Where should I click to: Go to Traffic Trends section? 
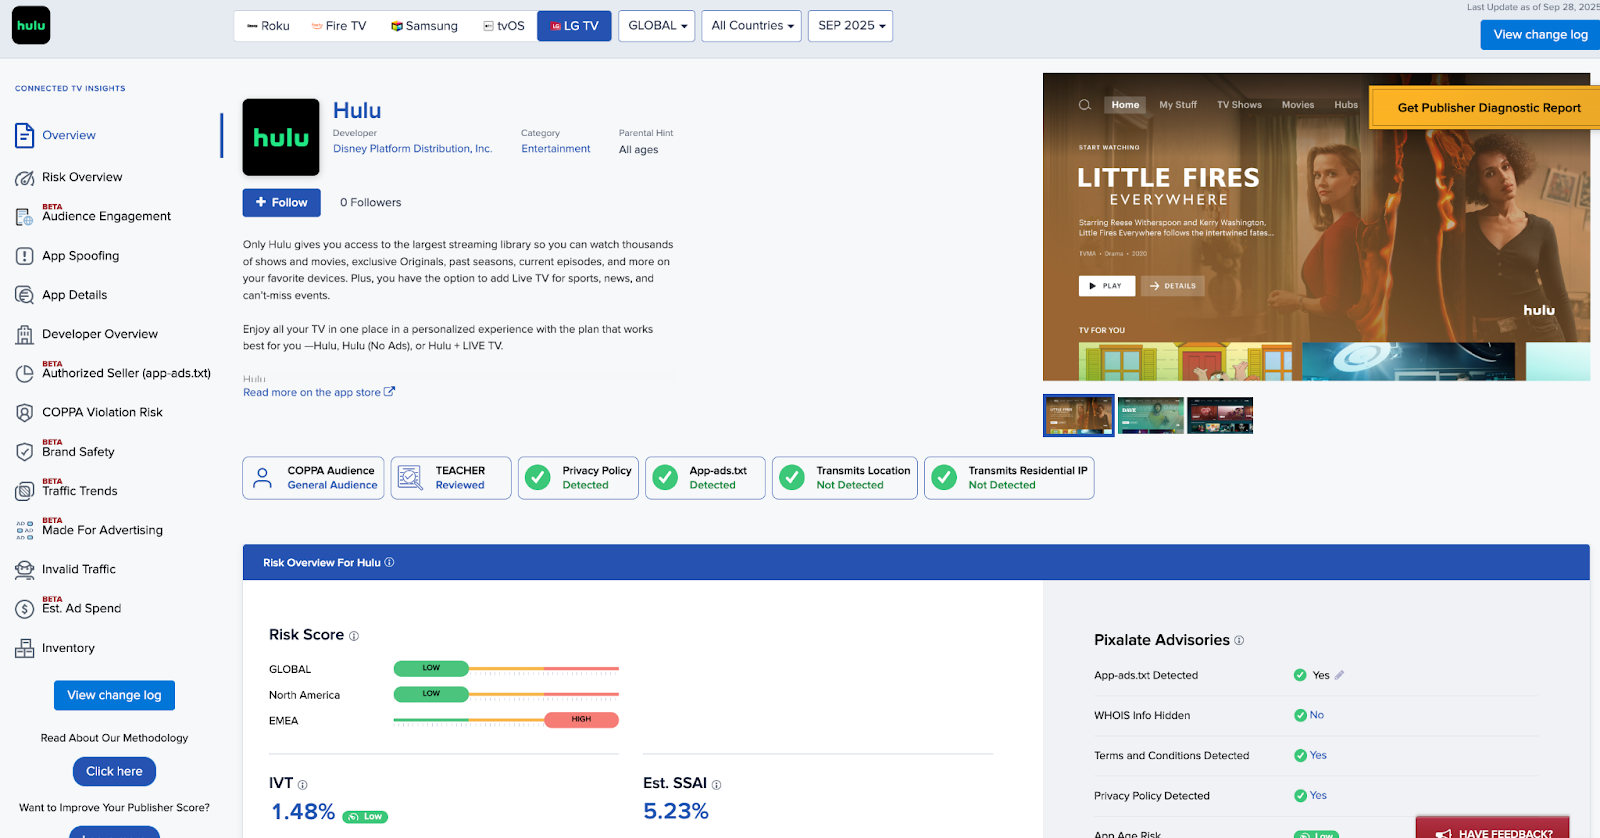pyautogui.click(x=79, y=491)
